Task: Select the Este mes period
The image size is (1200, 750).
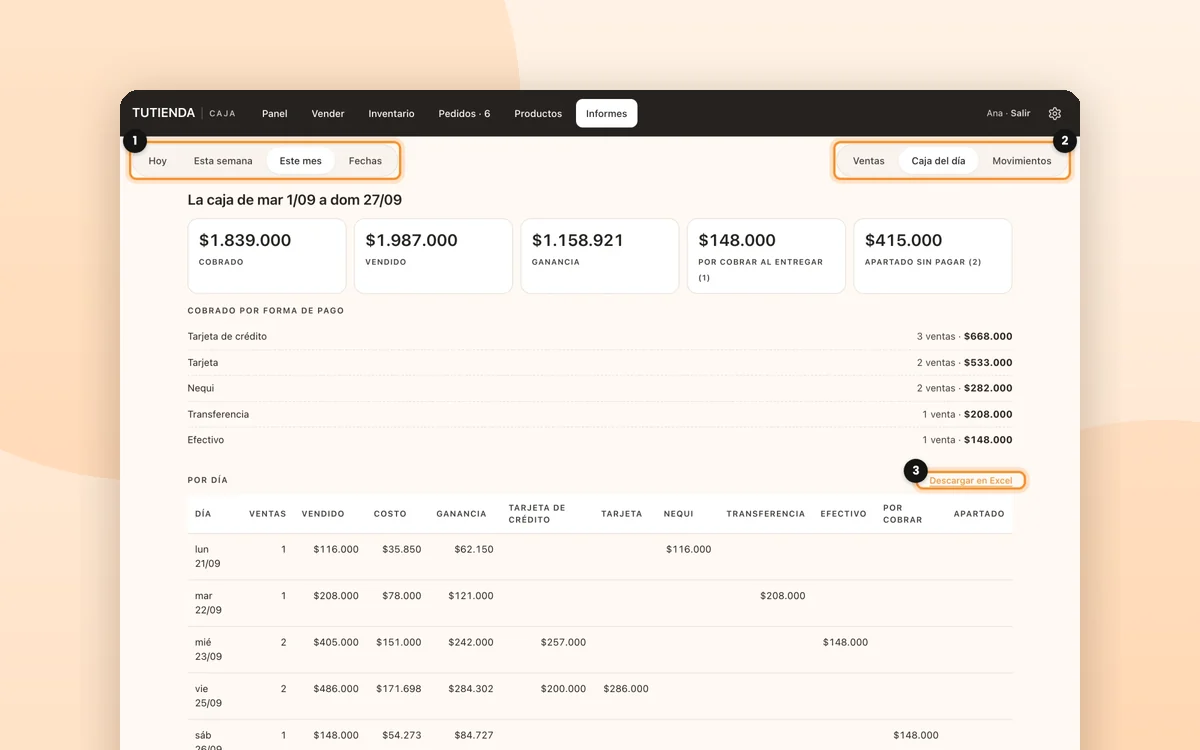Action: tap(301, 161)
